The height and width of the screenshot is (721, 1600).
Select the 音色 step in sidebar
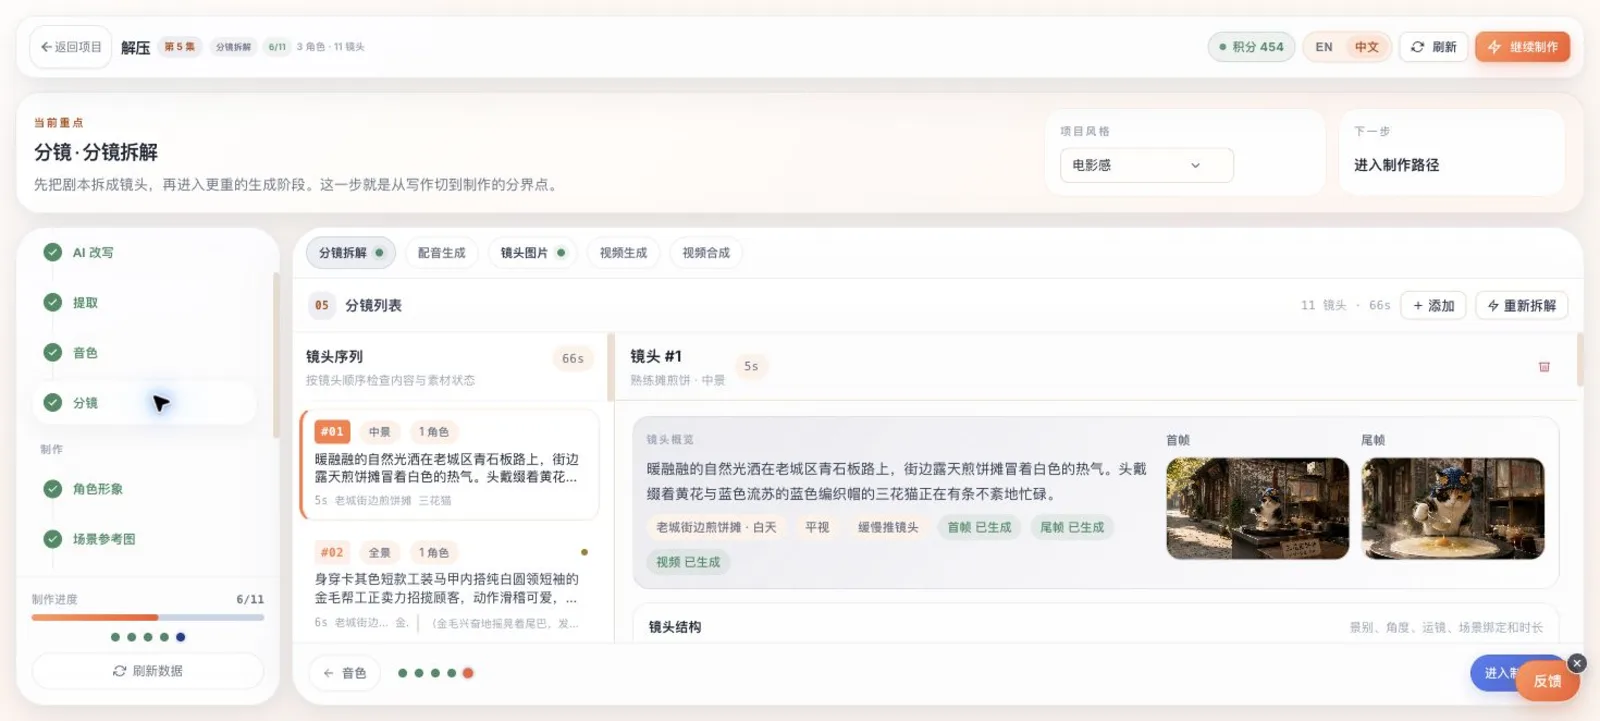pos(145,353)
